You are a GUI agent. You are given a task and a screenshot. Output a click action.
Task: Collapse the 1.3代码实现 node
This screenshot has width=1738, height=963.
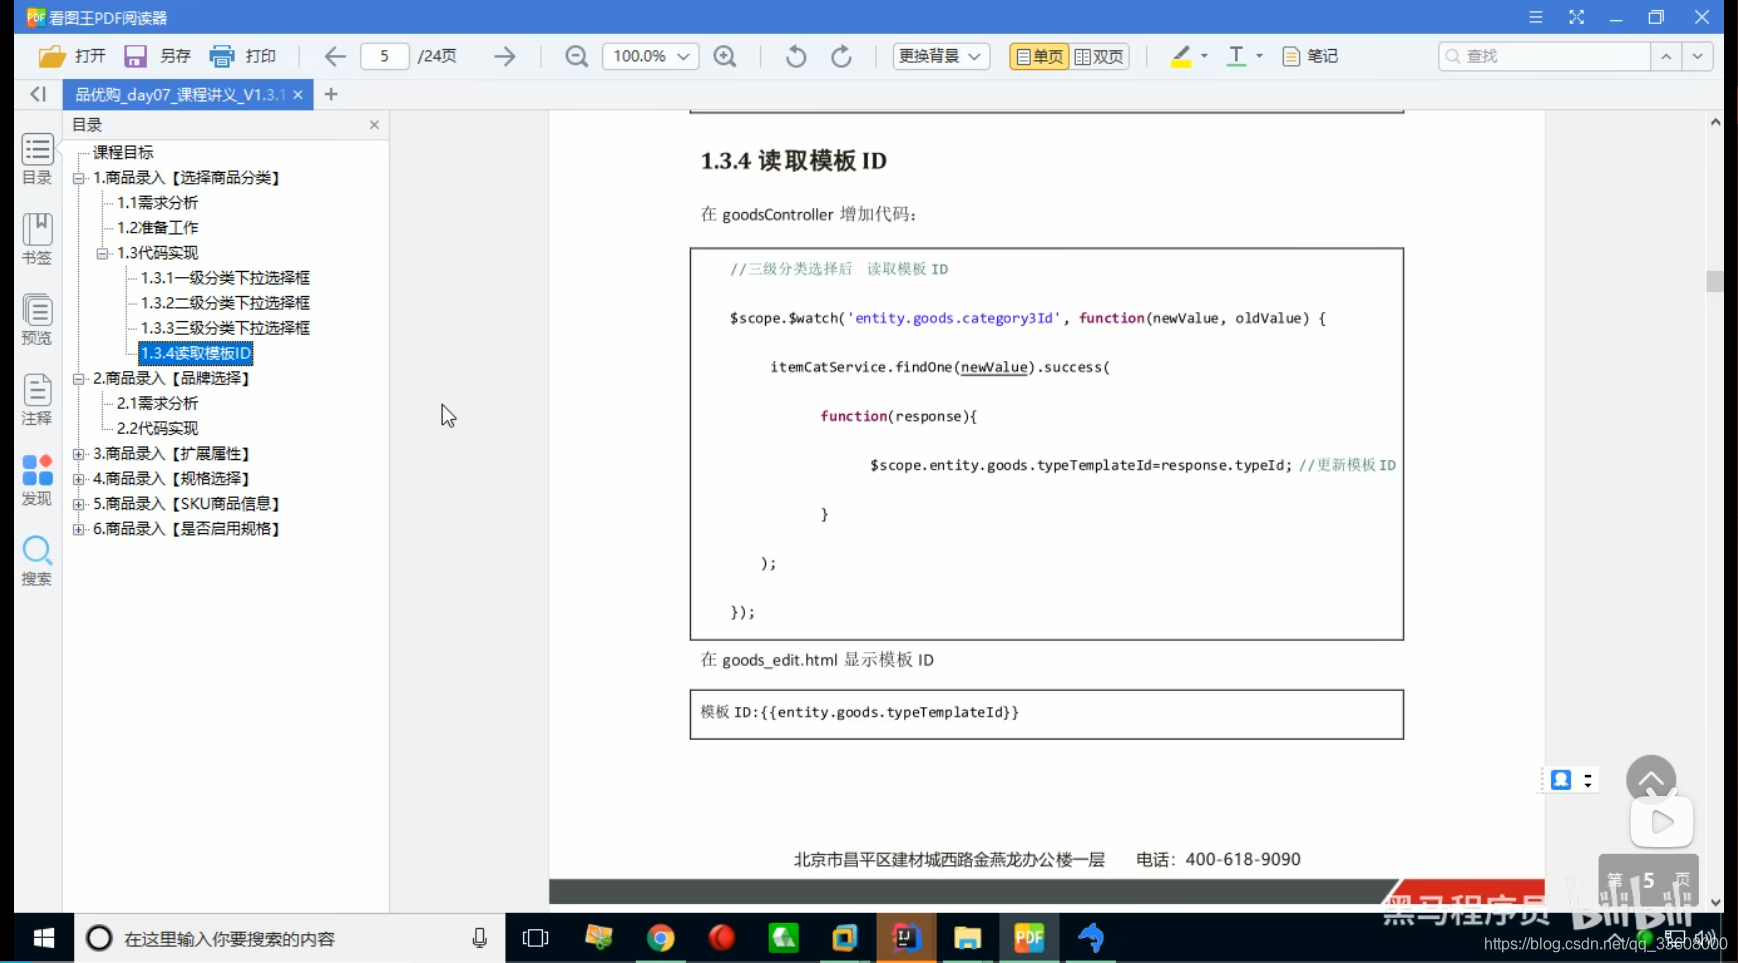tap(102, 253)
